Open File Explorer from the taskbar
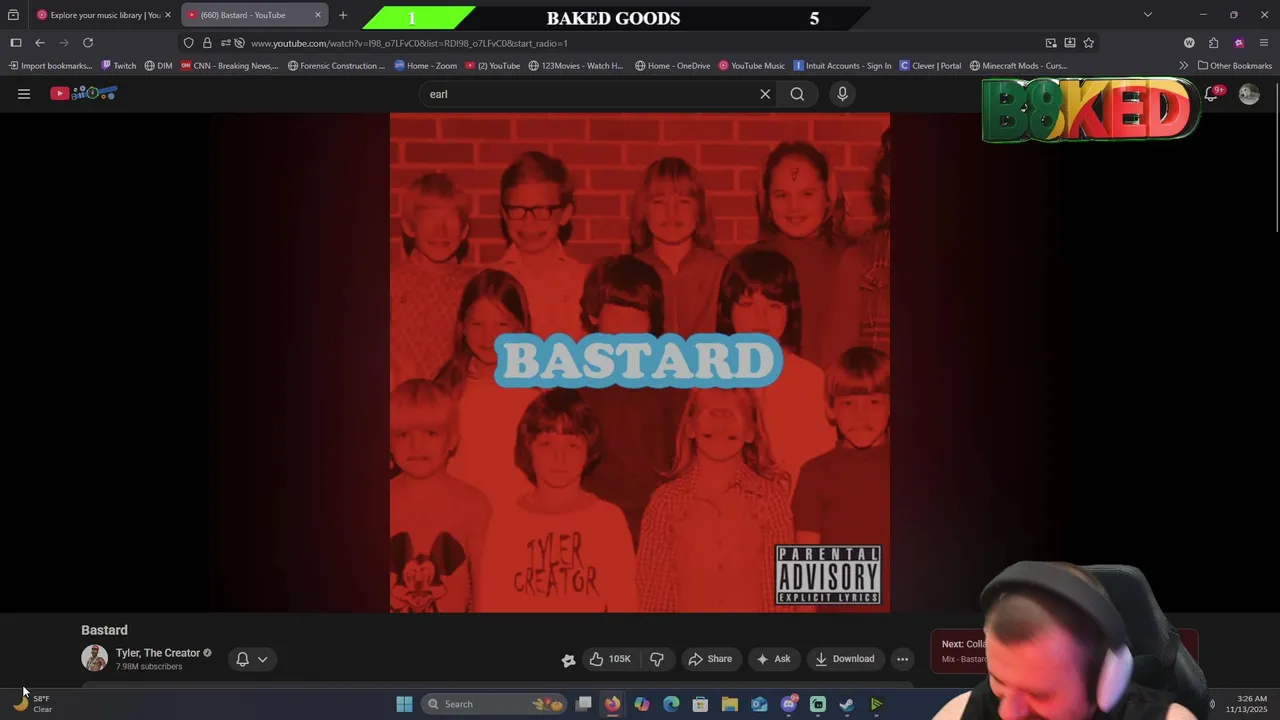 pos(730,704)
